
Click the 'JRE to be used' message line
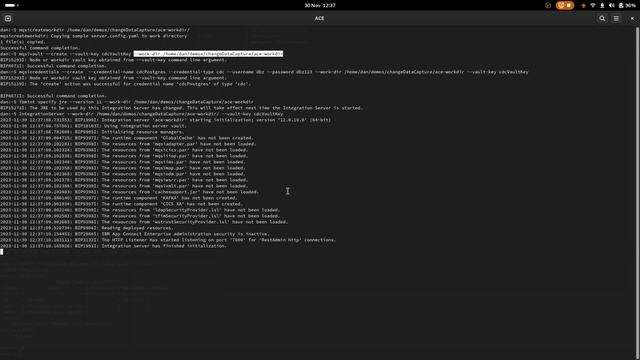click(x=181, y=108)
